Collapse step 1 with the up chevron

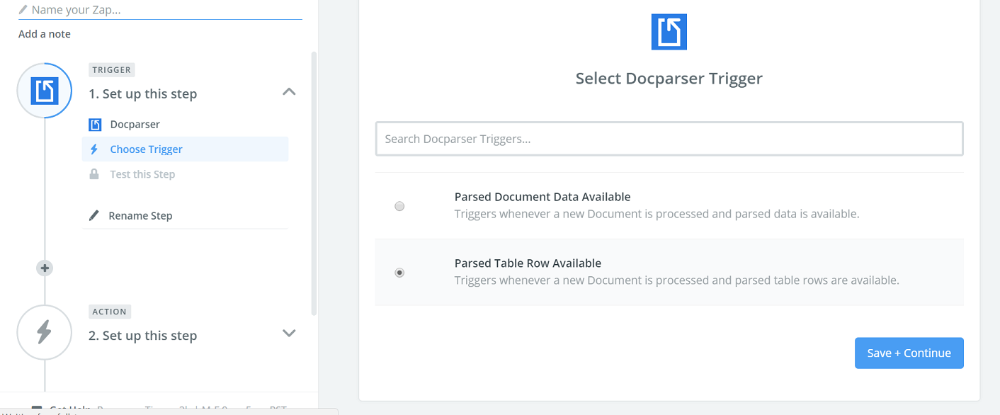[x=289, y=92]
